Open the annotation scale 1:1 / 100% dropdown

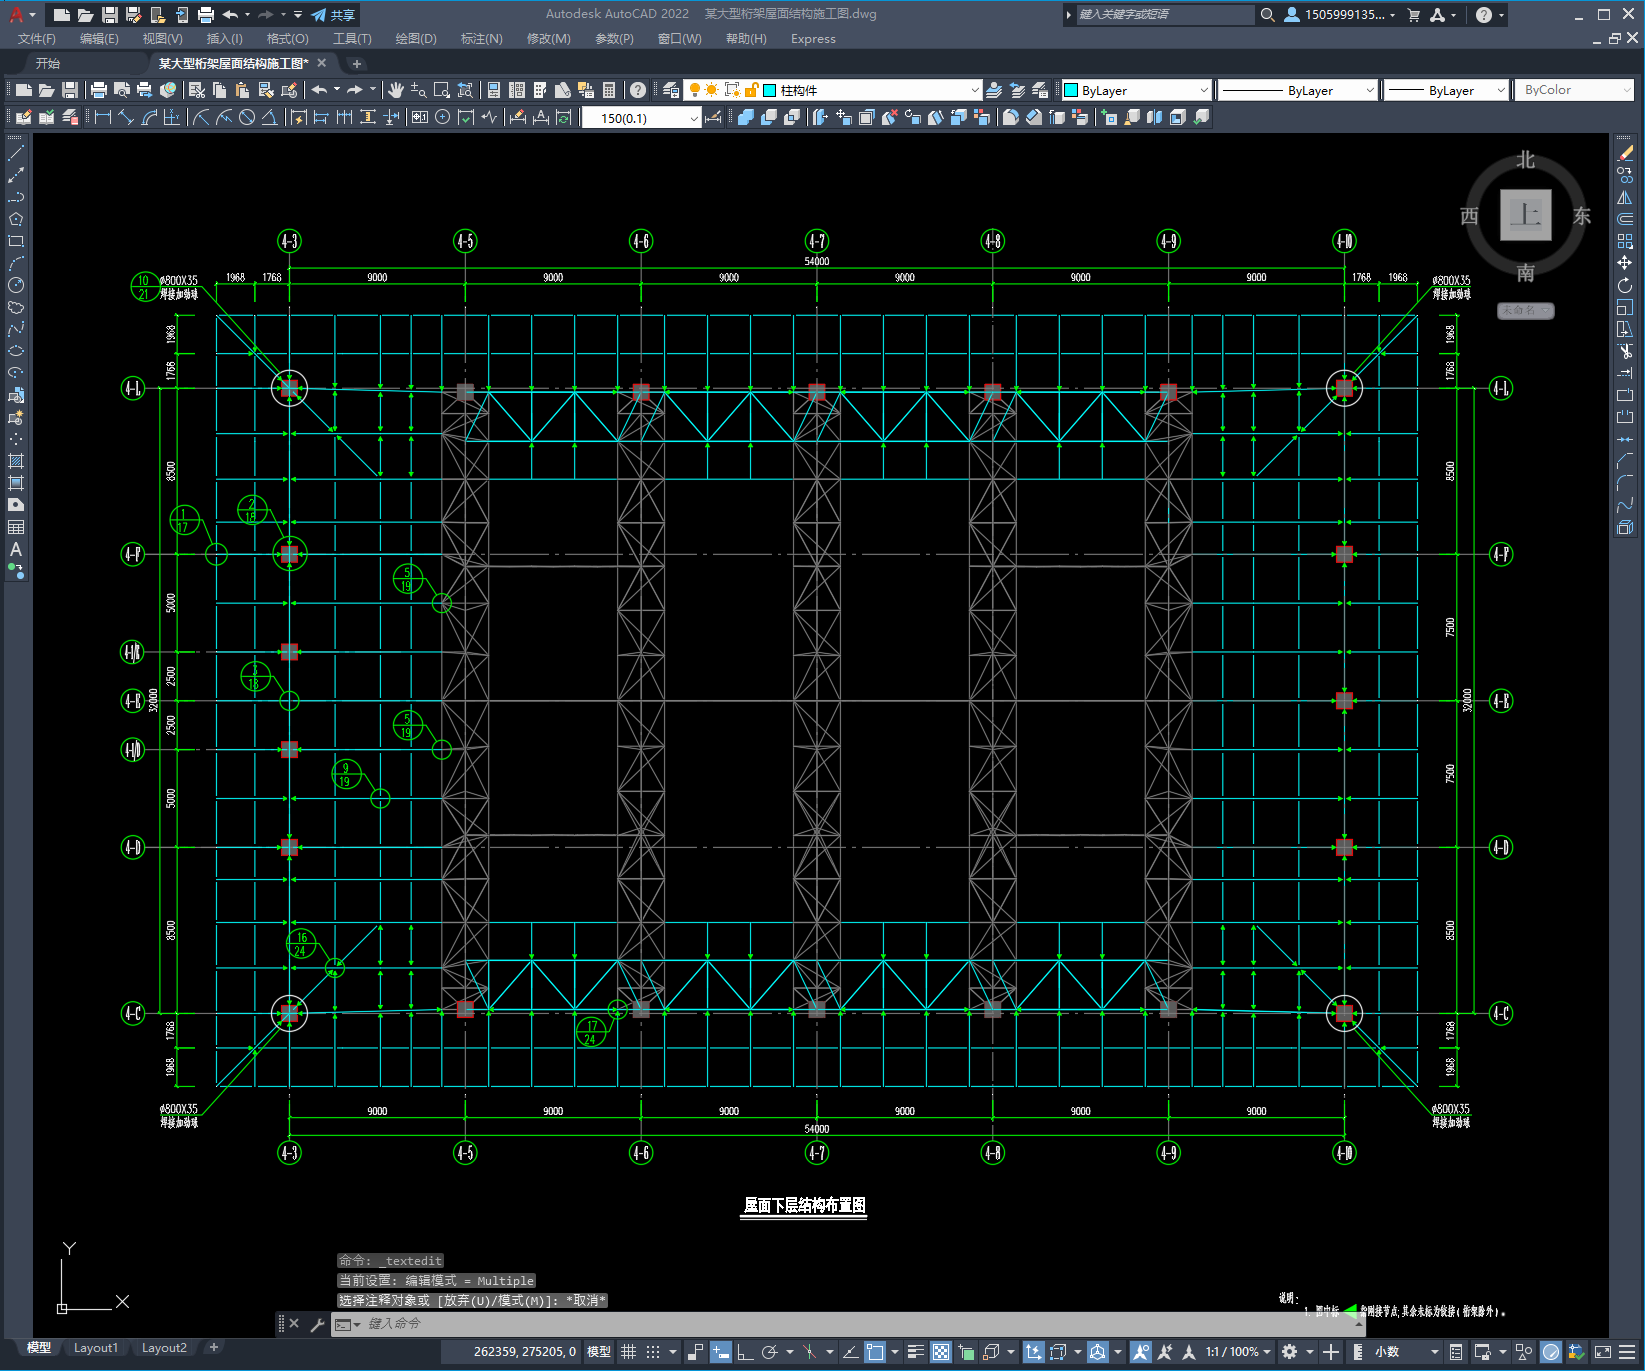1238,1352
